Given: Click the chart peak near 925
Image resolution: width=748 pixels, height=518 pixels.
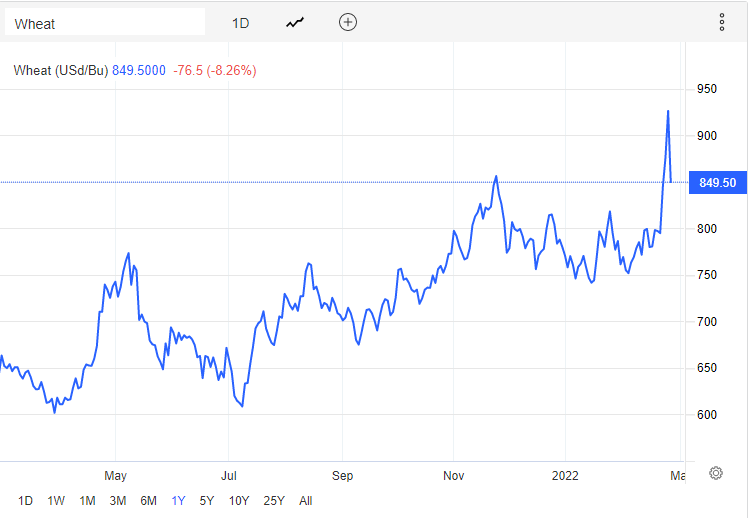Looking at the screenshot, I should coord(668,111).
